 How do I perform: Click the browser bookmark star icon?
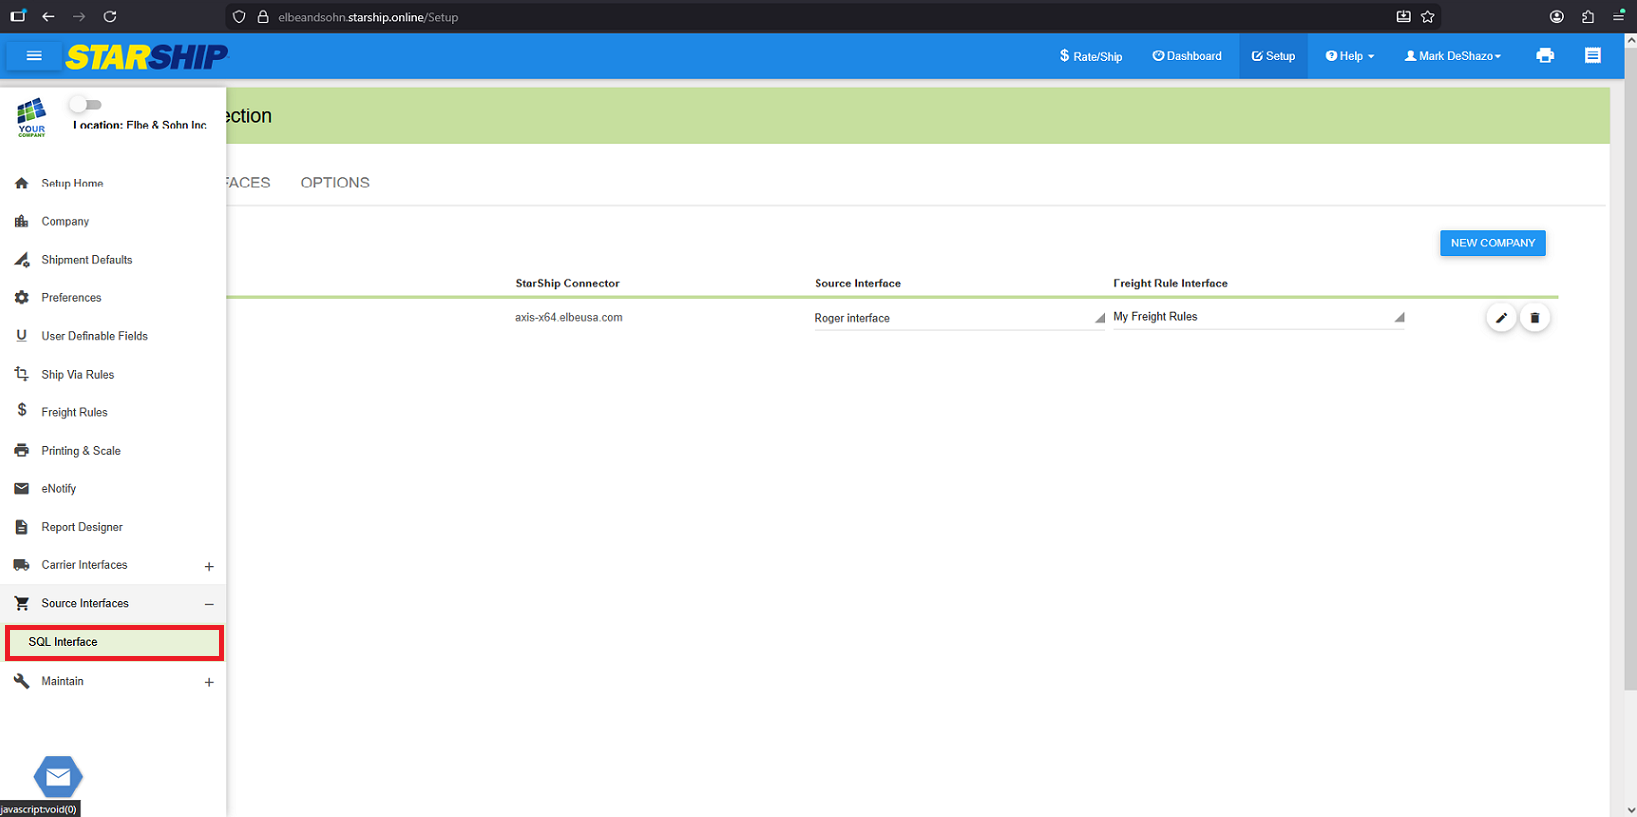coord(1427,17)
